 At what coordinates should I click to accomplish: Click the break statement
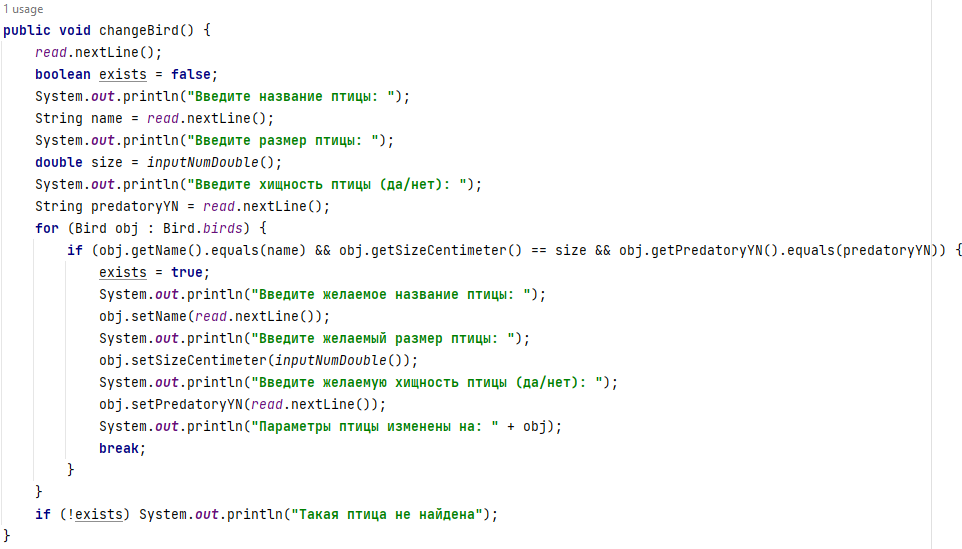click(x=122, y=448)
